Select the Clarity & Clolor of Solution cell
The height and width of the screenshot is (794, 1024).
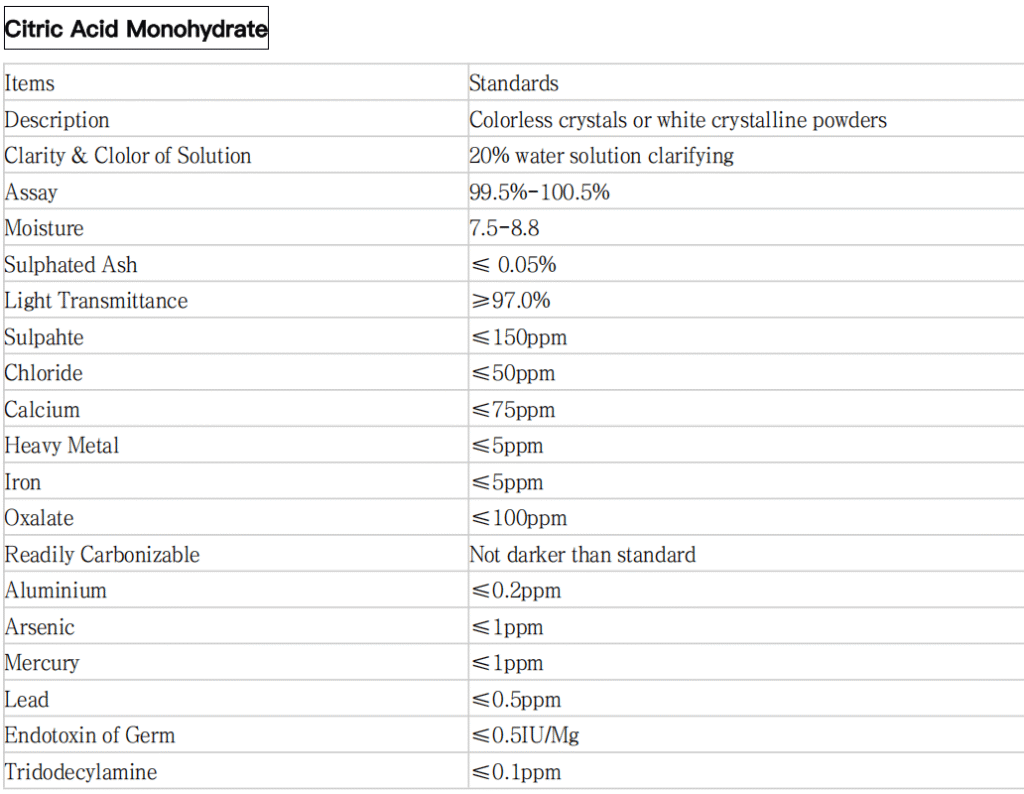[128, 156]
